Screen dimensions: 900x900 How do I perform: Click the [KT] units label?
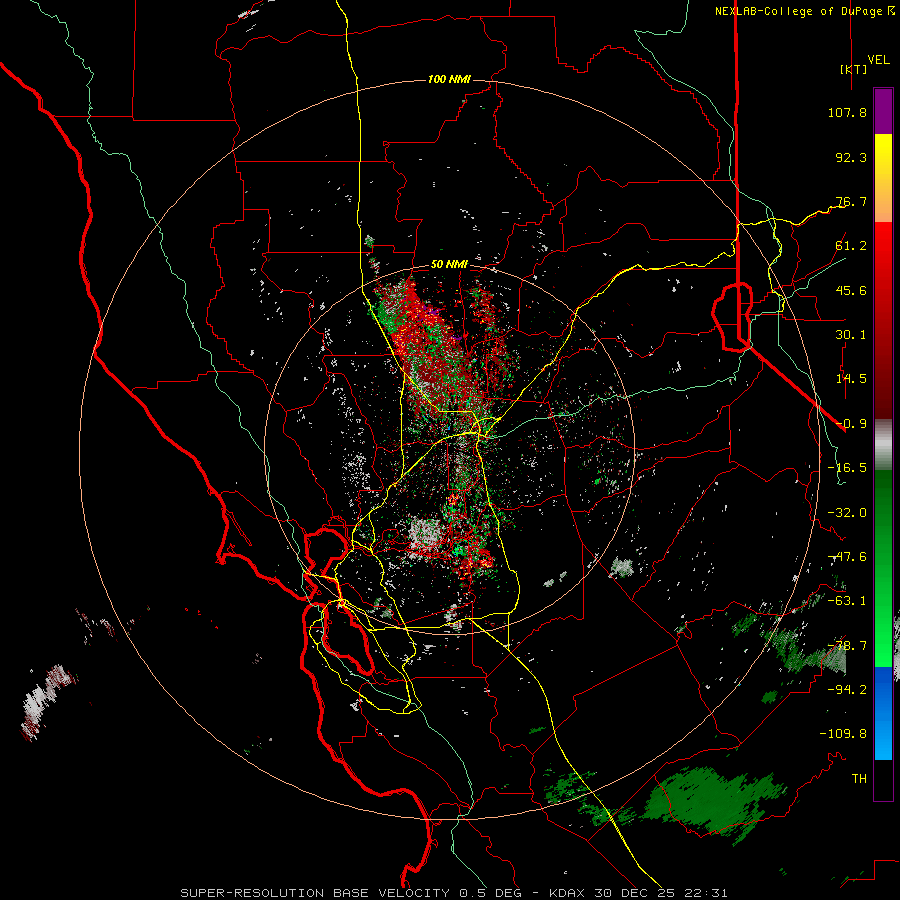click(x=853, y=69)
